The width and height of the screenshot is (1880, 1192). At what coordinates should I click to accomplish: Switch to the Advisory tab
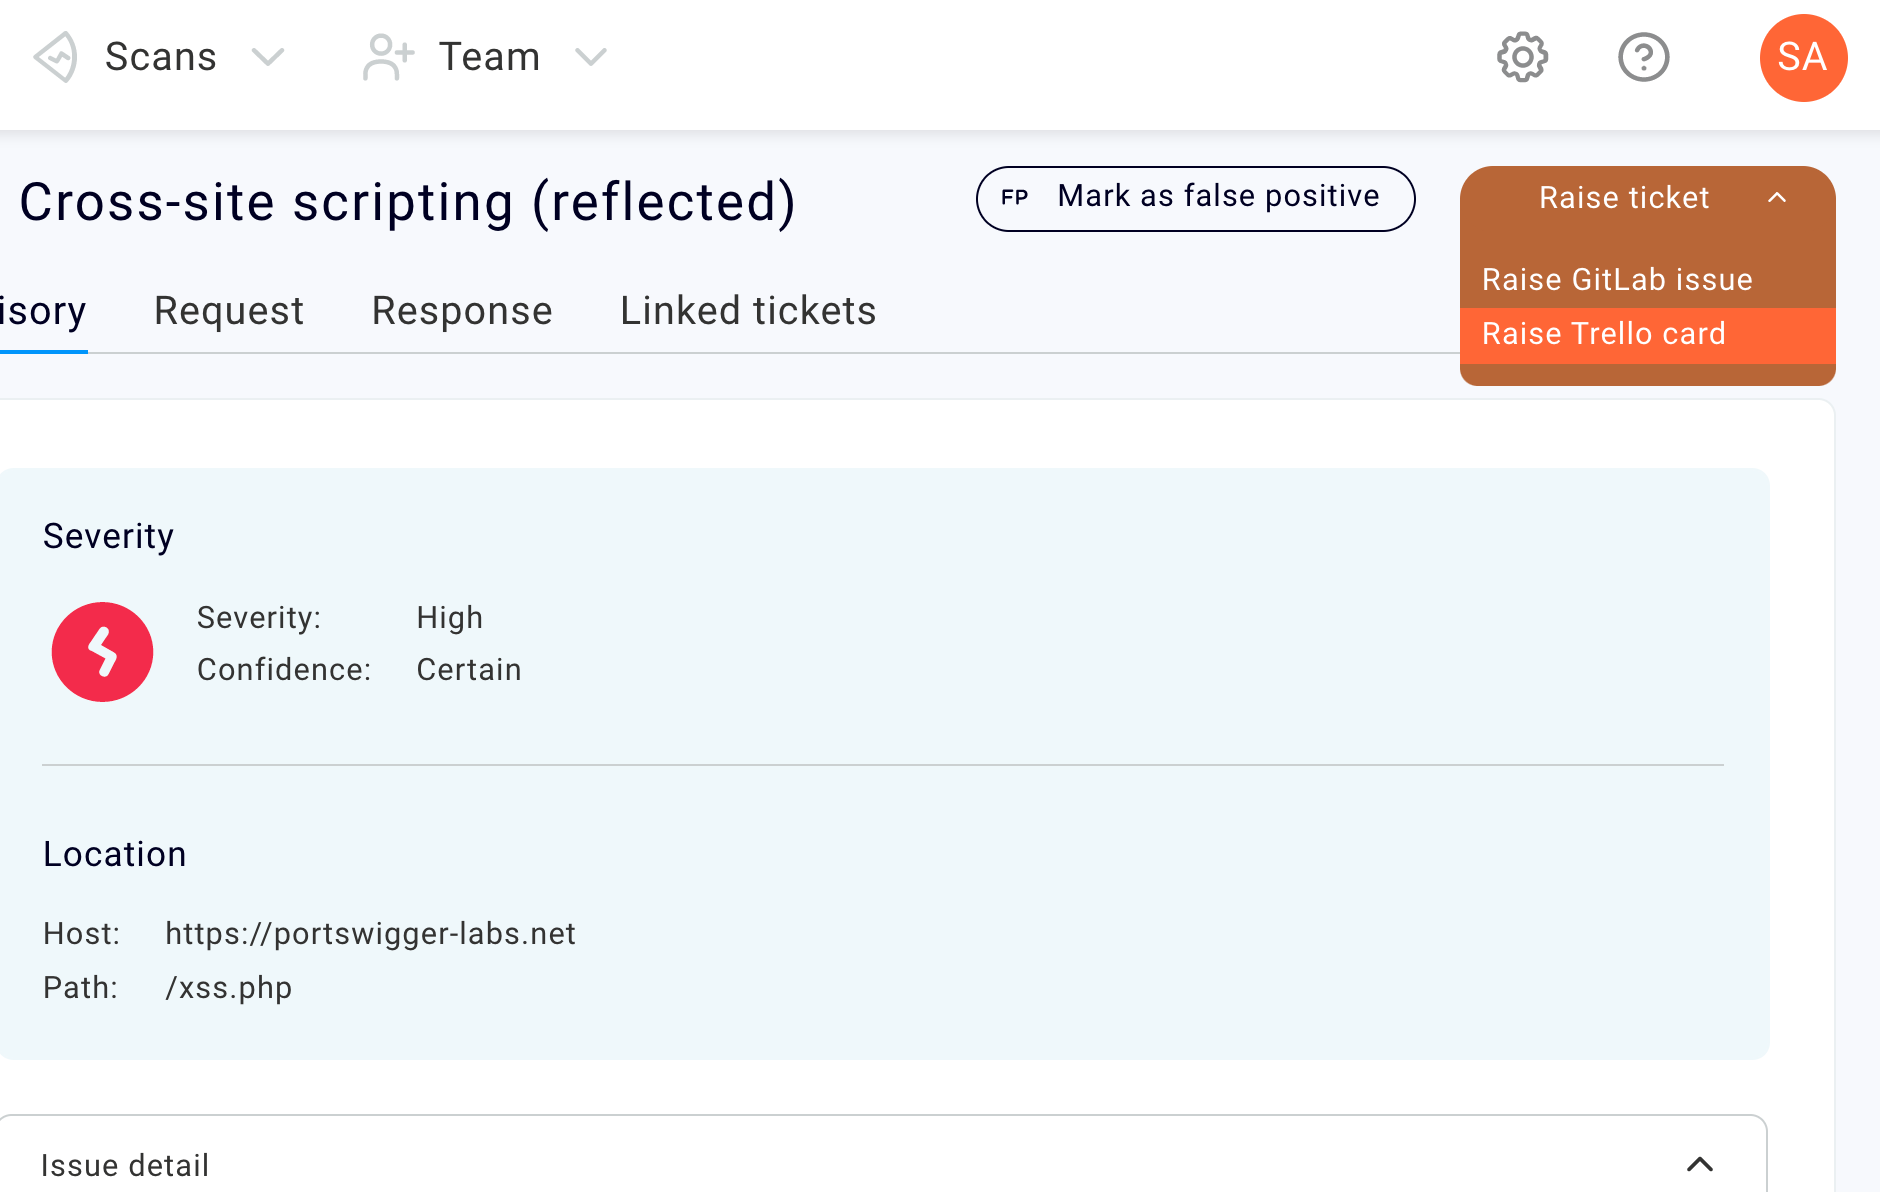(43, 311)
